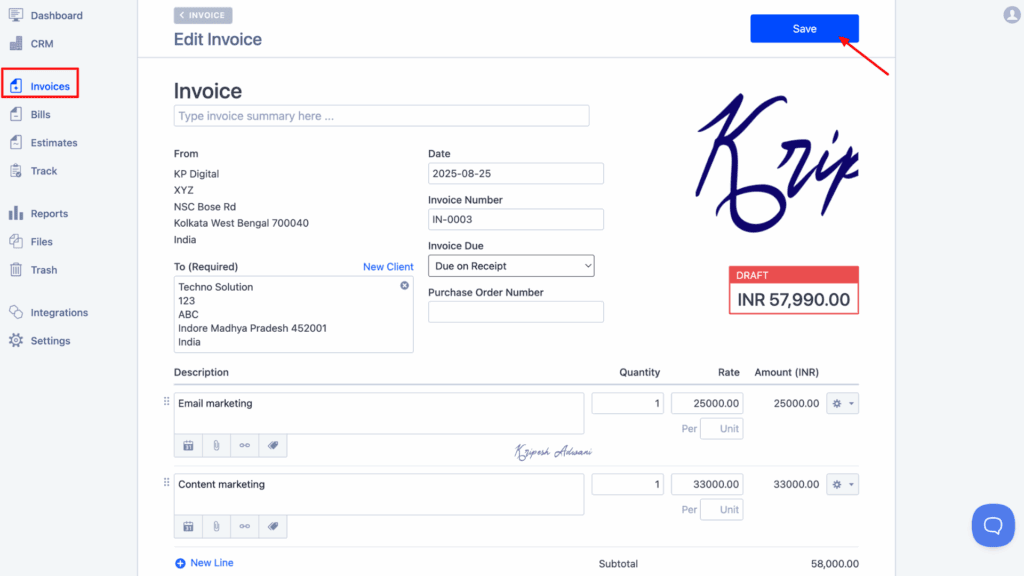Click the New Client link
This screenshot has height=576, width=1024.
tap(388, 266)
